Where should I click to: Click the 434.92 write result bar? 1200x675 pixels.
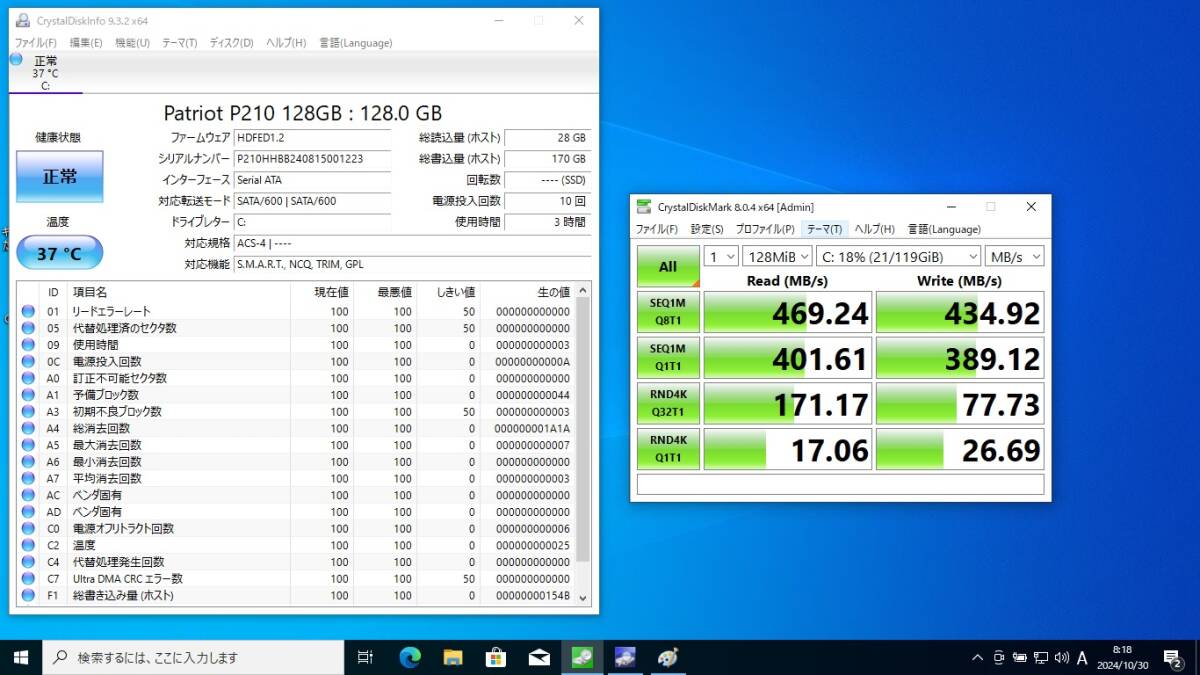(x=960, y=313)
